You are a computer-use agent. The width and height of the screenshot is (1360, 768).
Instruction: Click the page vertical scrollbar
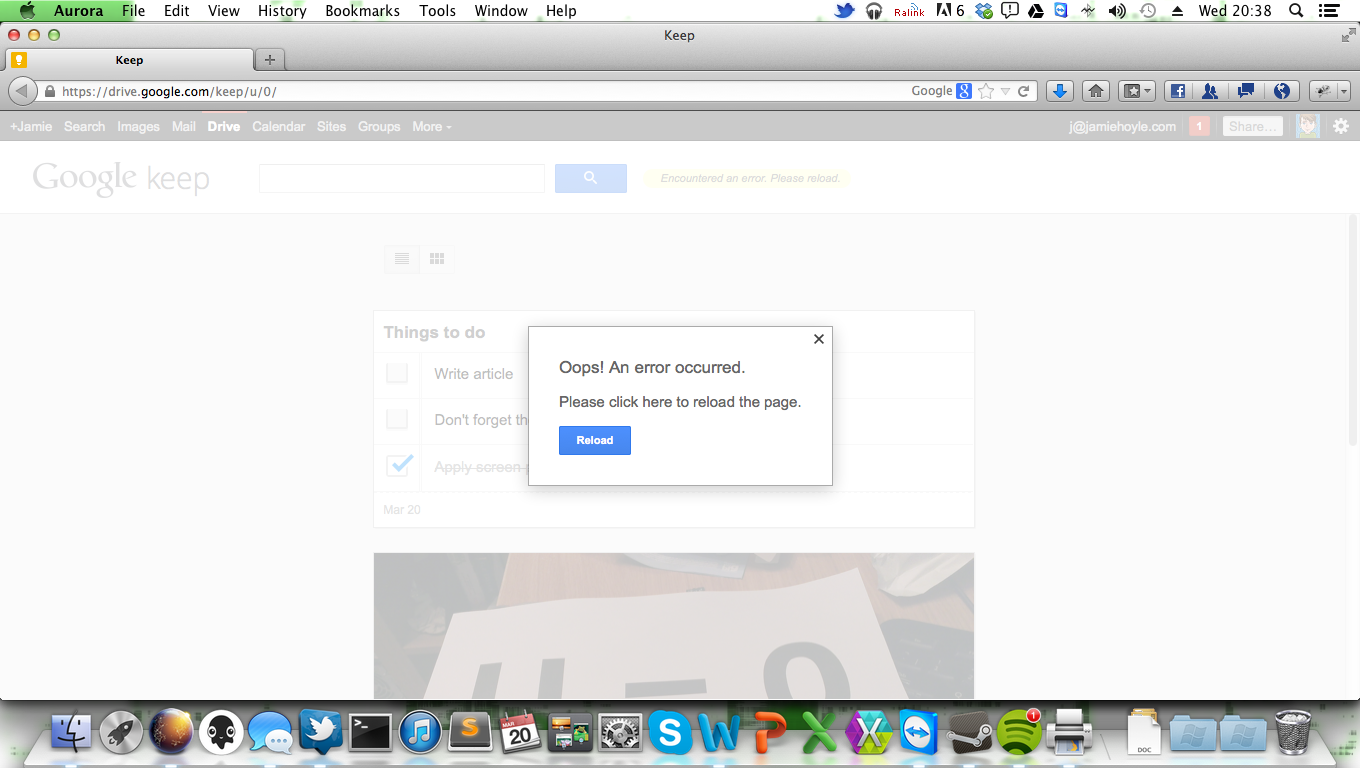1353,330
